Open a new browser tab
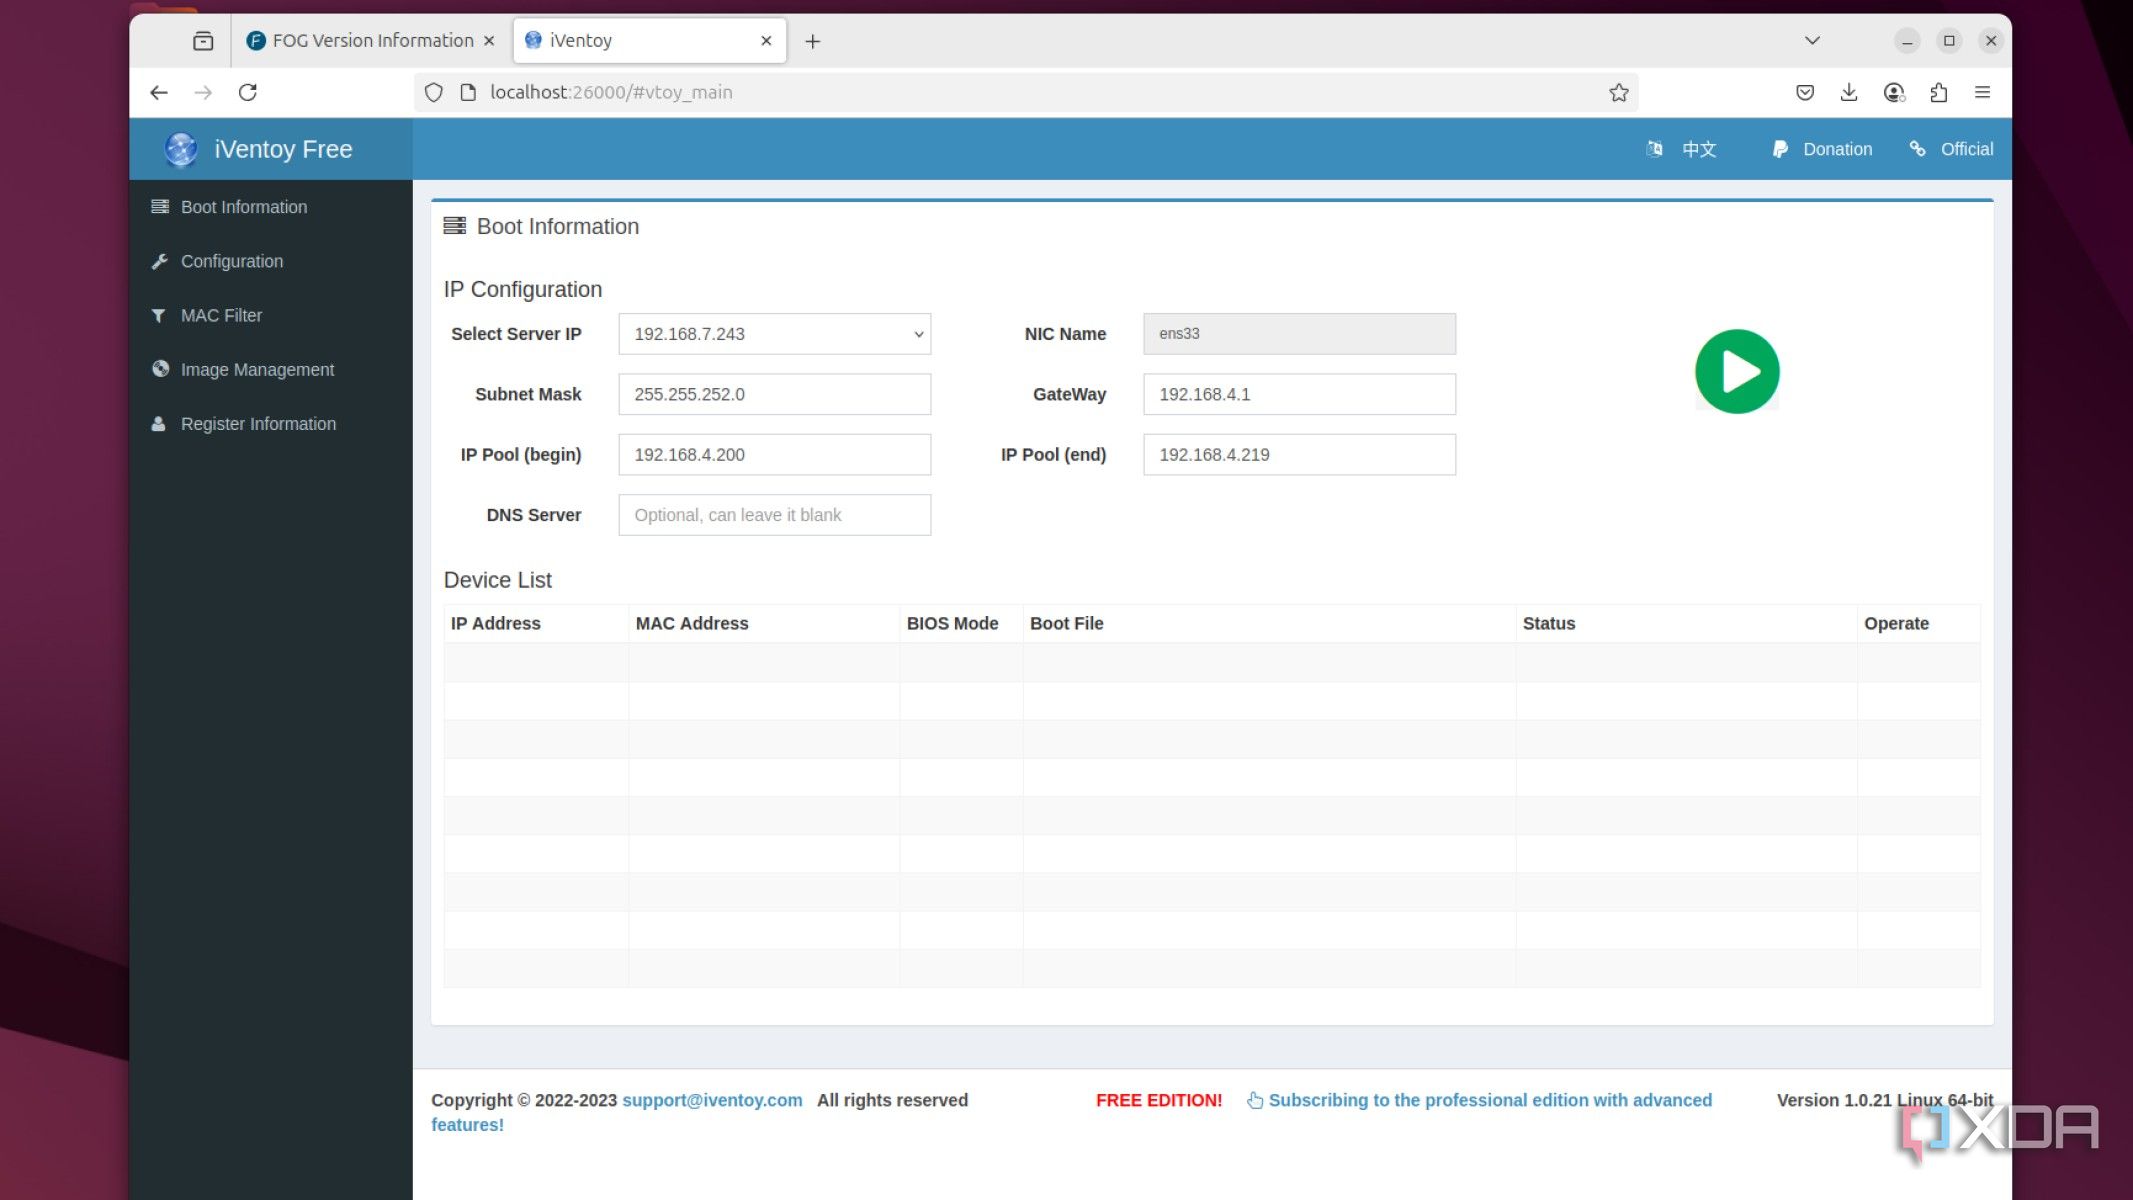The width and height of the screenshot is (2133, 1200). [x=813, y=41]
